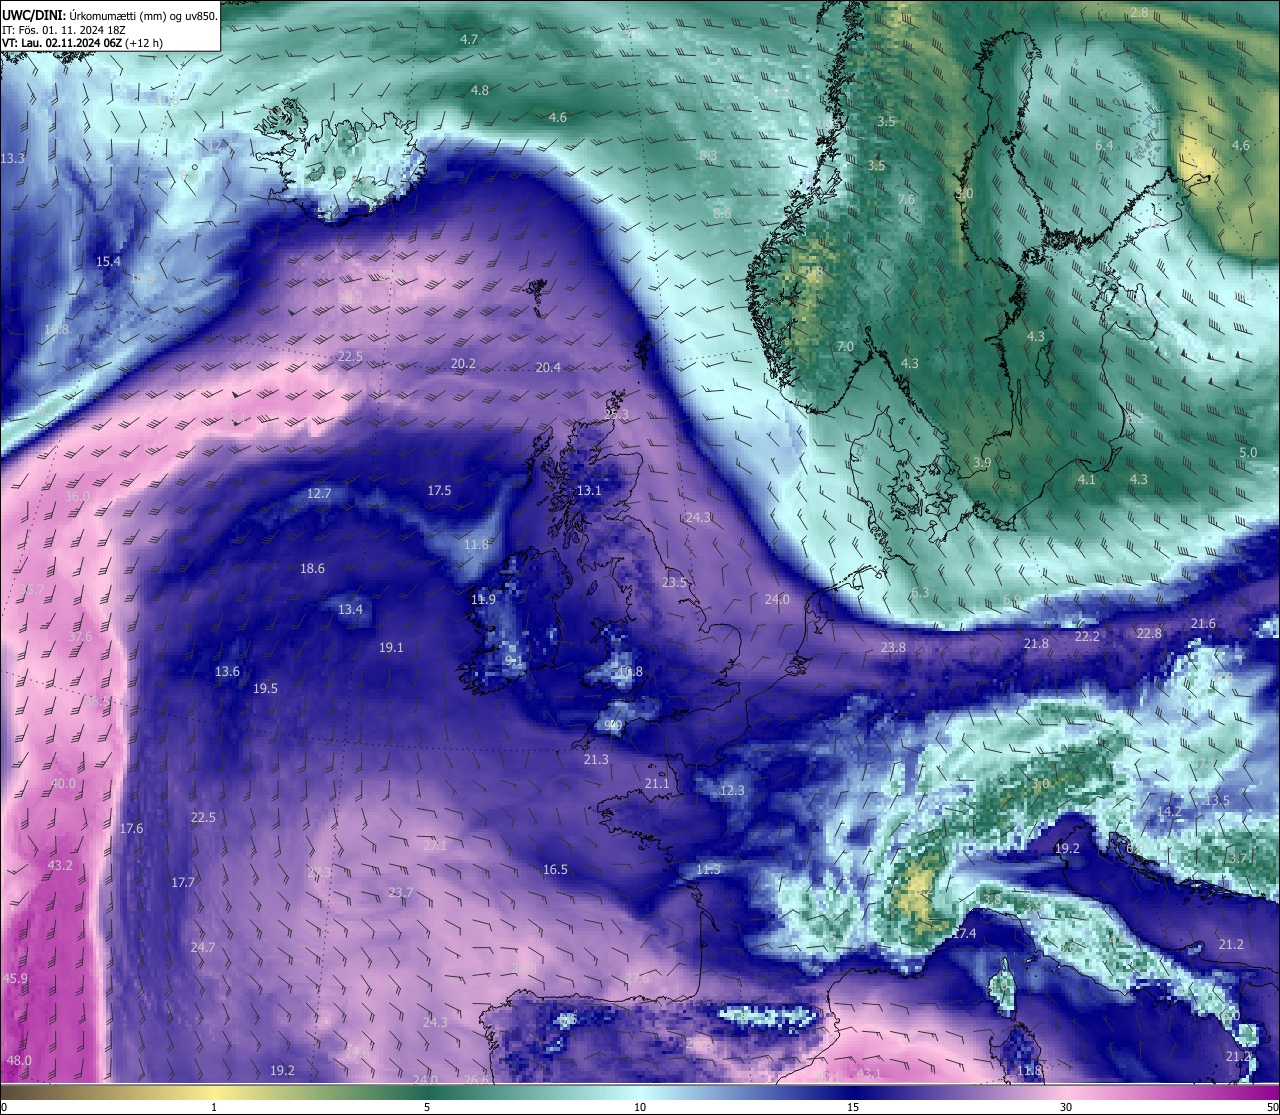Click the map value 19.1

click(391, 647)
